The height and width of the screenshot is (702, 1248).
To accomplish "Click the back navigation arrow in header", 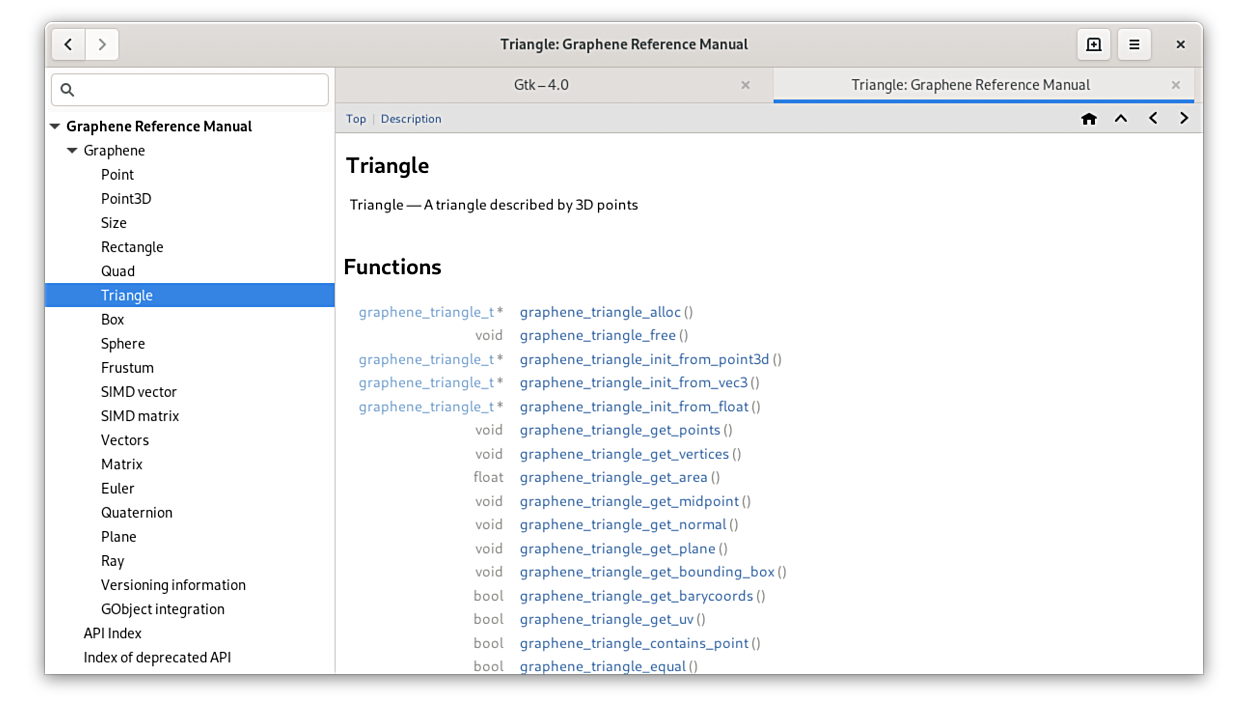I will point(68,44).
